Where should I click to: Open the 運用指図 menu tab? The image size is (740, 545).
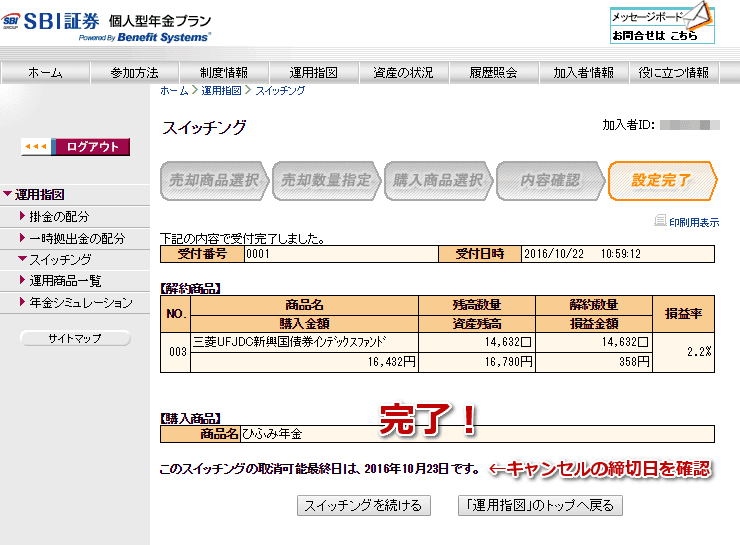314,73
